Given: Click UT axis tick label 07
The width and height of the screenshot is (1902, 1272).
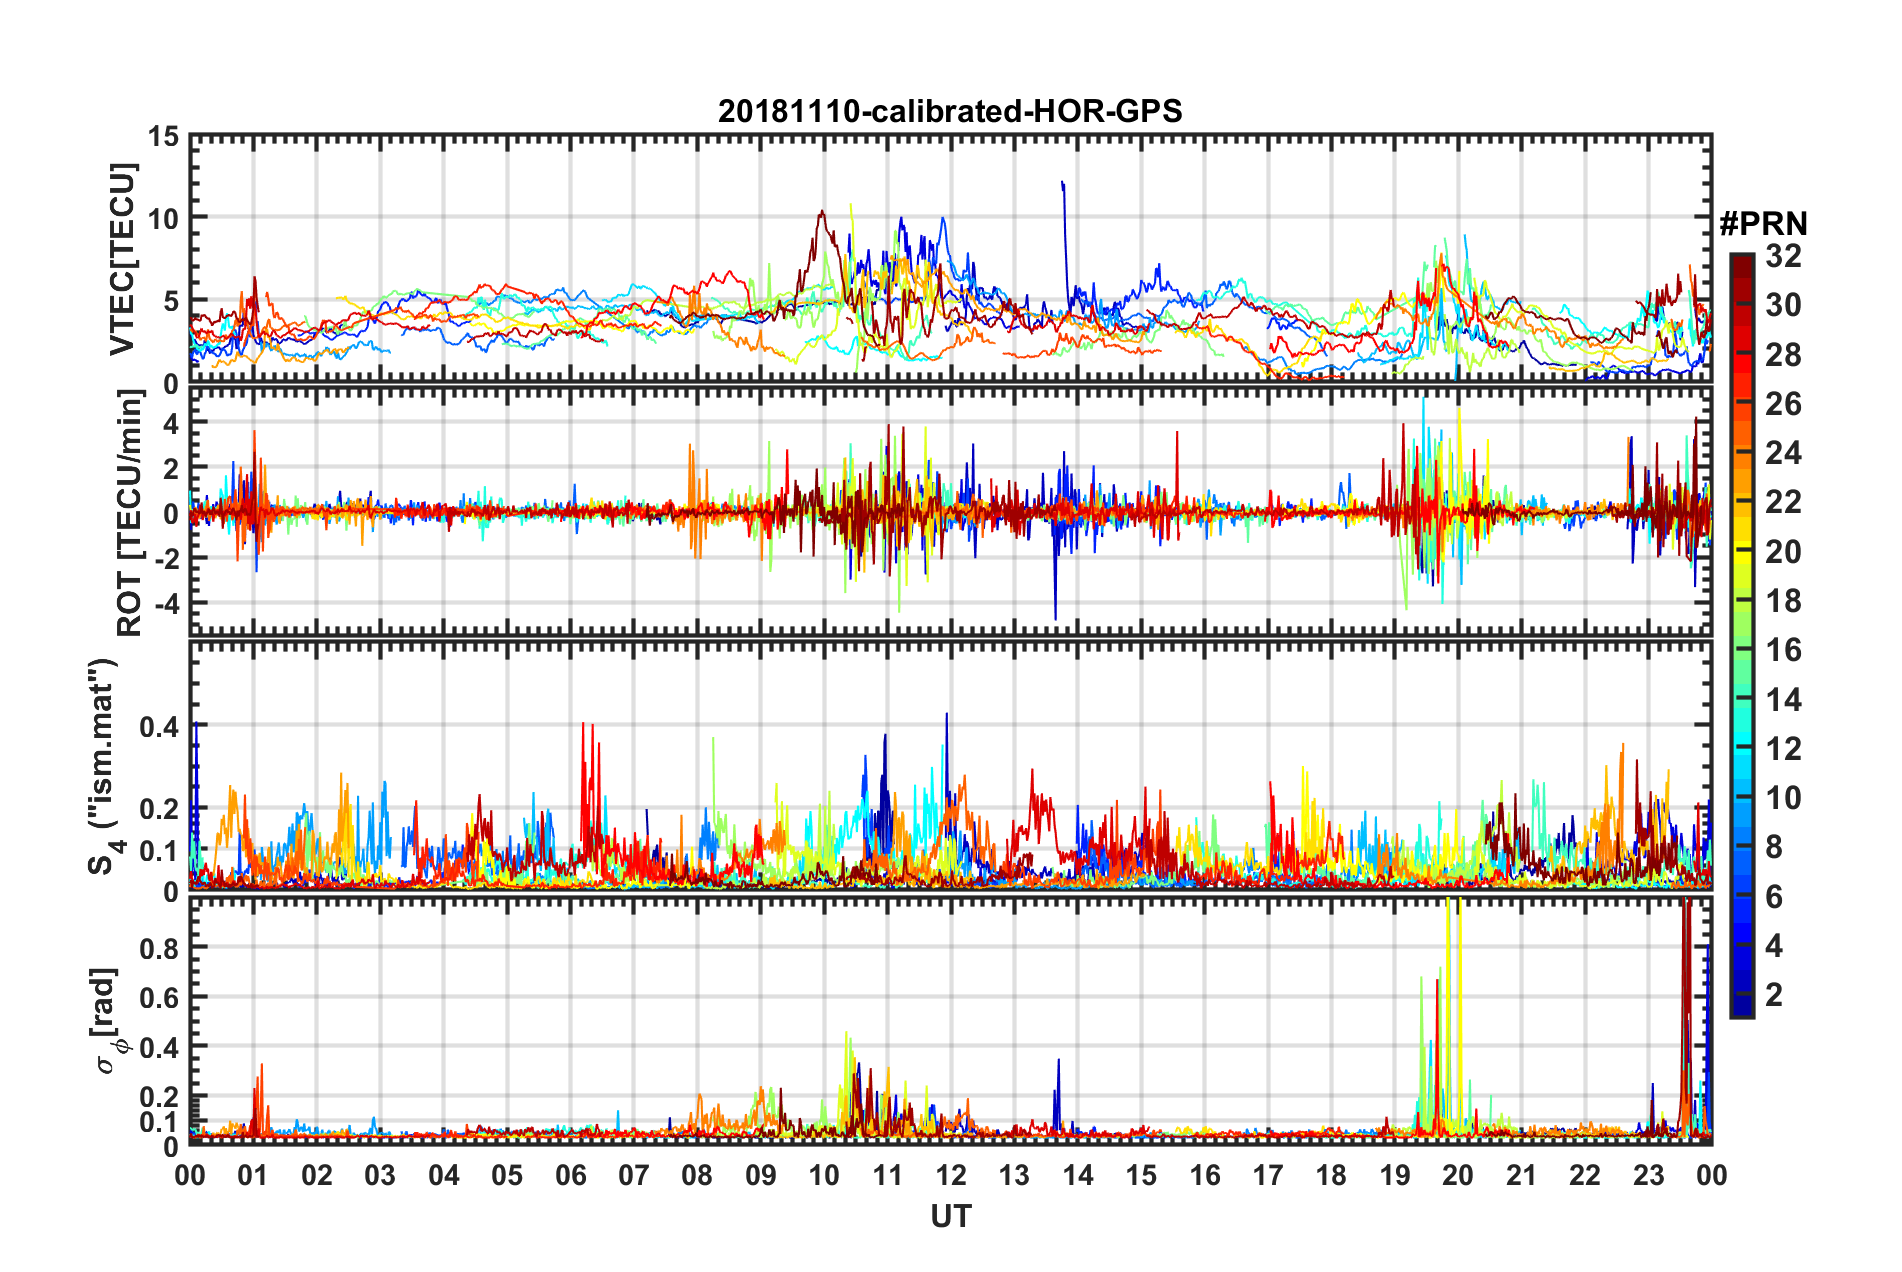Looking at the screenshot, I should pos(634,1175).
